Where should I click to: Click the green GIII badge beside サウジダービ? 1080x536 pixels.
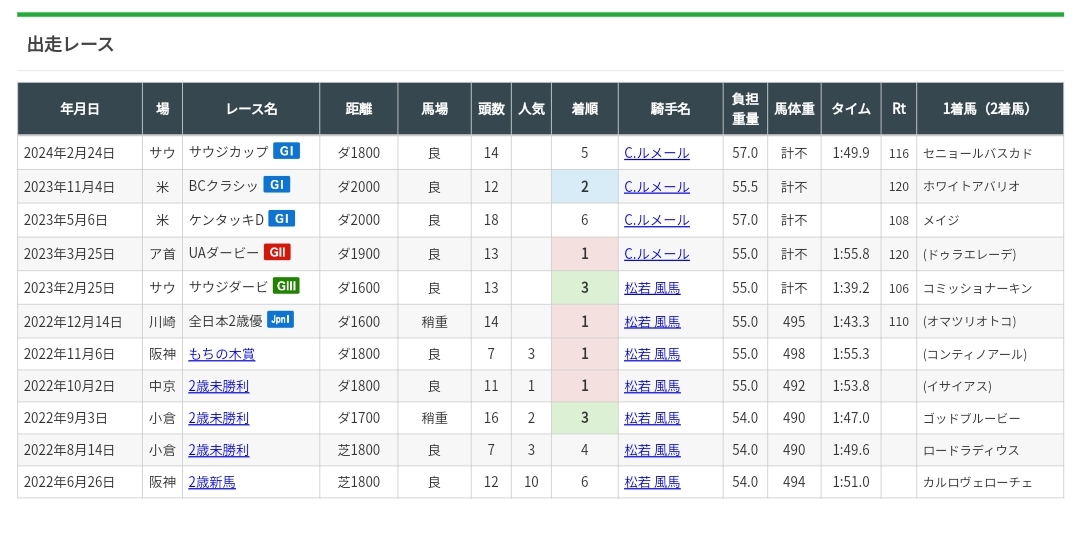287,286
